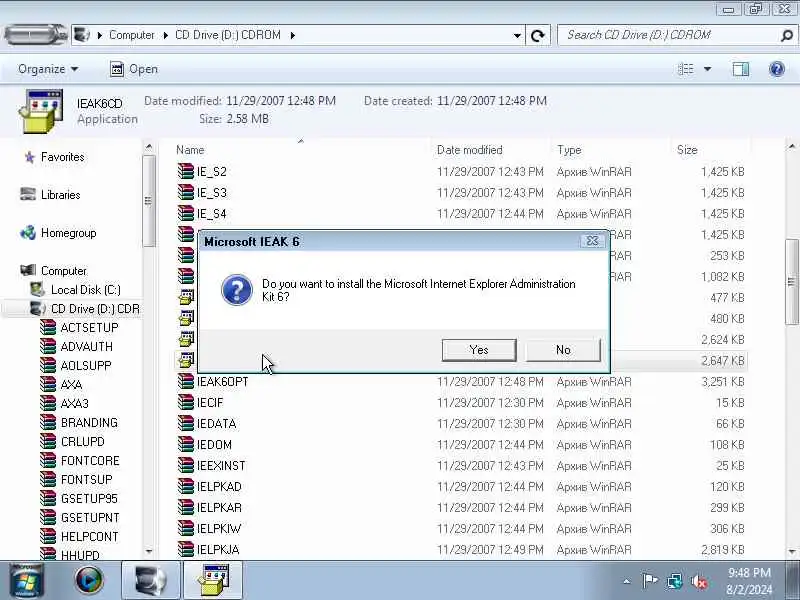Select Computer in the navigation pane

(x=63, y=271)
